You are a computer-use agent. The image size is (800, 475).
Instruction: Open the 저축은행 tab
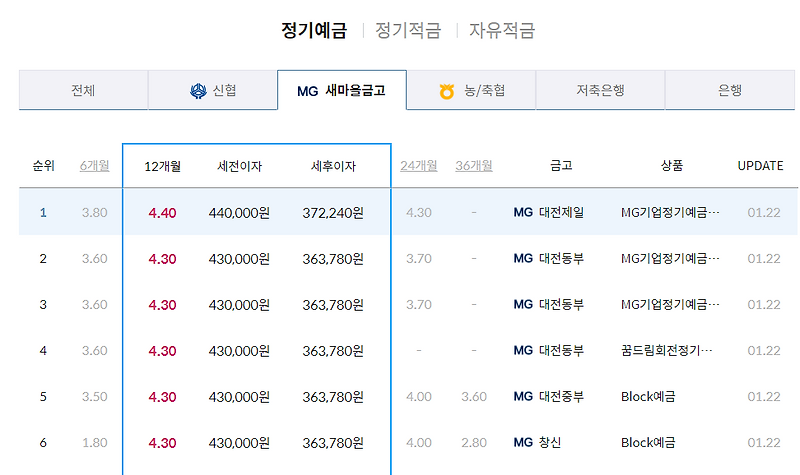coord(601,90)
